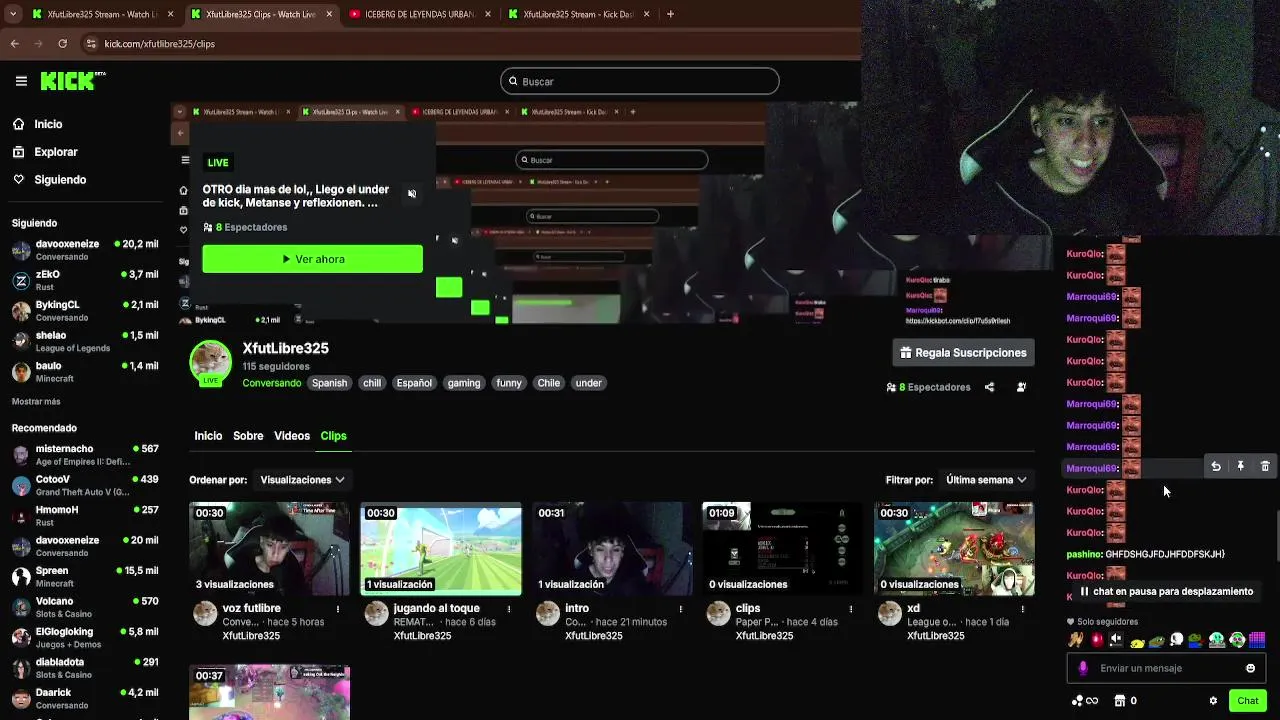Open the shop icon showing 0
Viewport: 1280px width, 720px height.
pos(1126,701)
